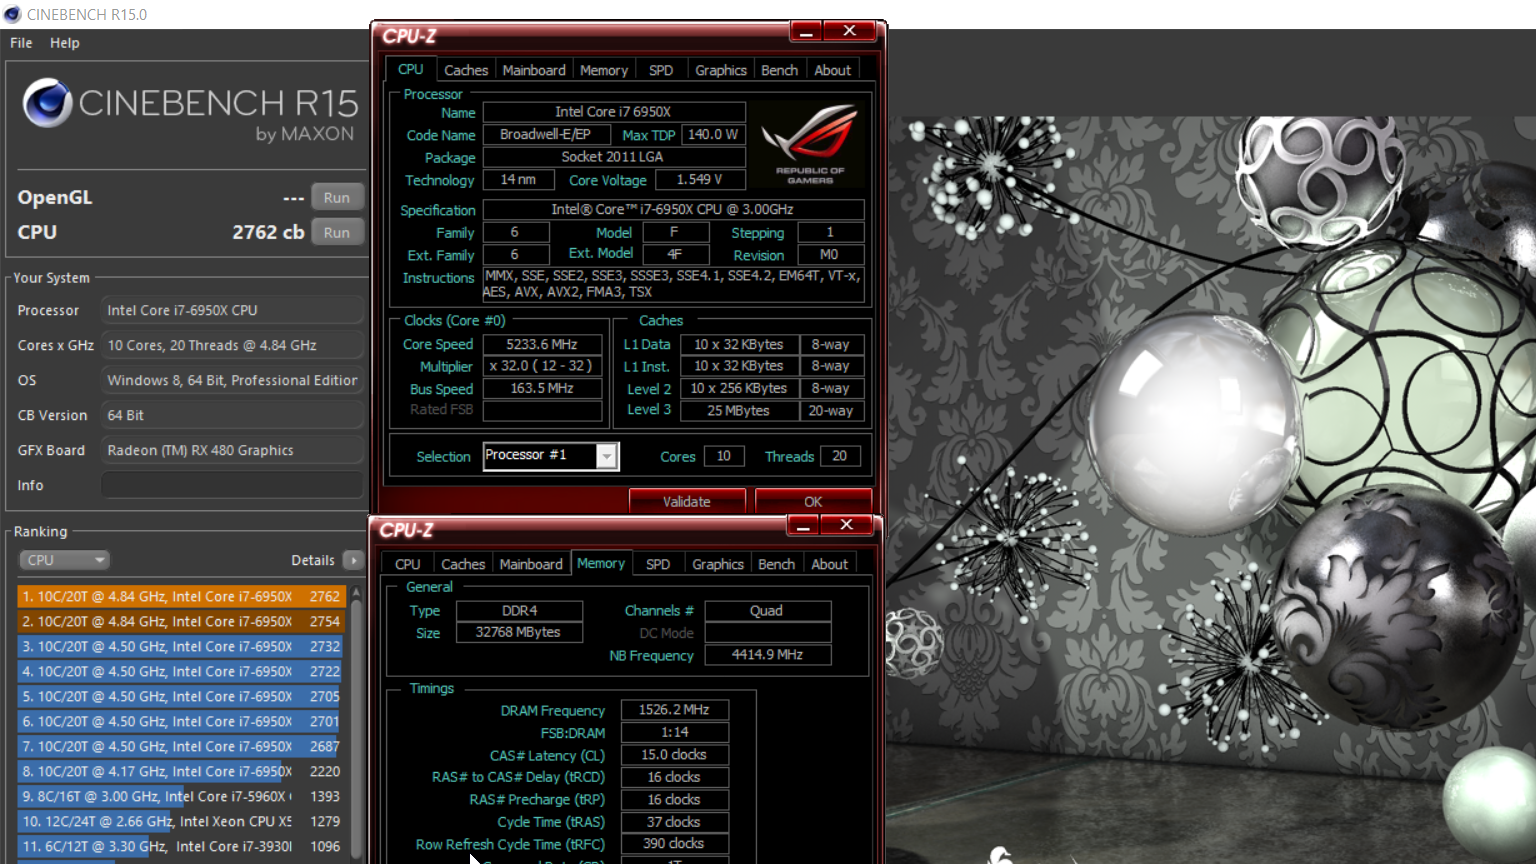Image resolution: width=1536 pixels, height=864 pixels.
Task: Select Graphics tab in lower CPU-Z window
Action: [x=718, y=564]
